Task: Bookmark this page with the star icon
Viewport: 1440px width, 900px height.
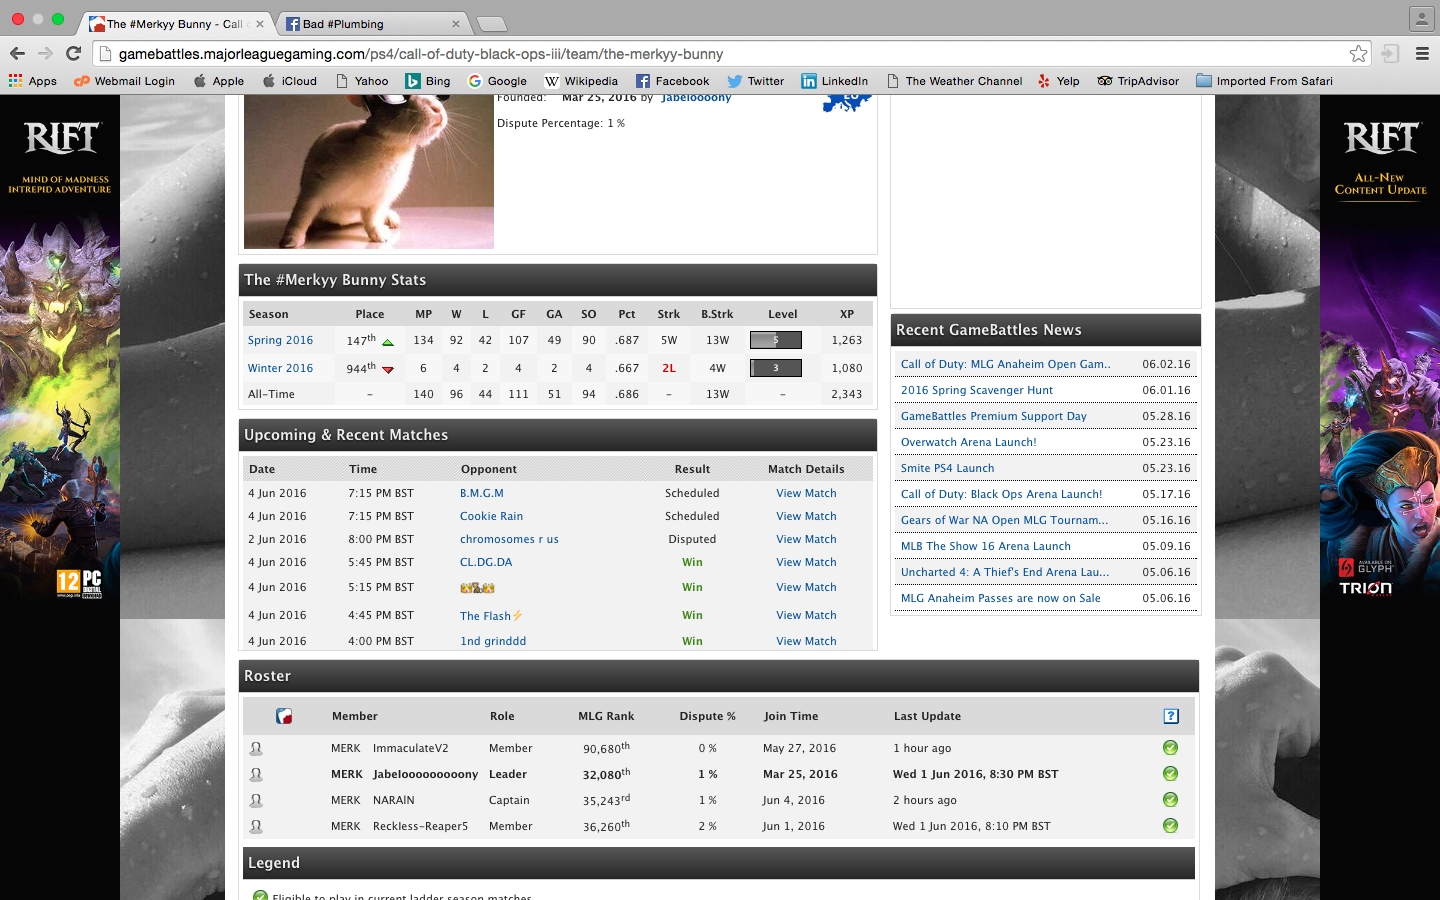Action: 1358,54
